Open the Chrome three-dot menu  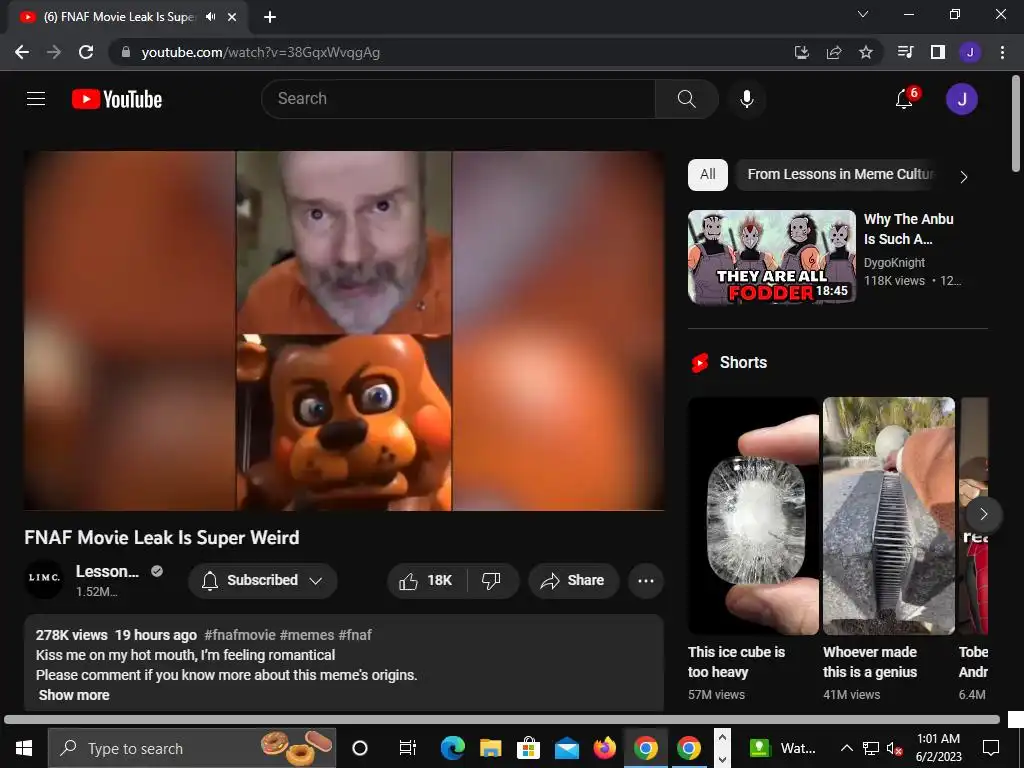(x=1002, y=52)
